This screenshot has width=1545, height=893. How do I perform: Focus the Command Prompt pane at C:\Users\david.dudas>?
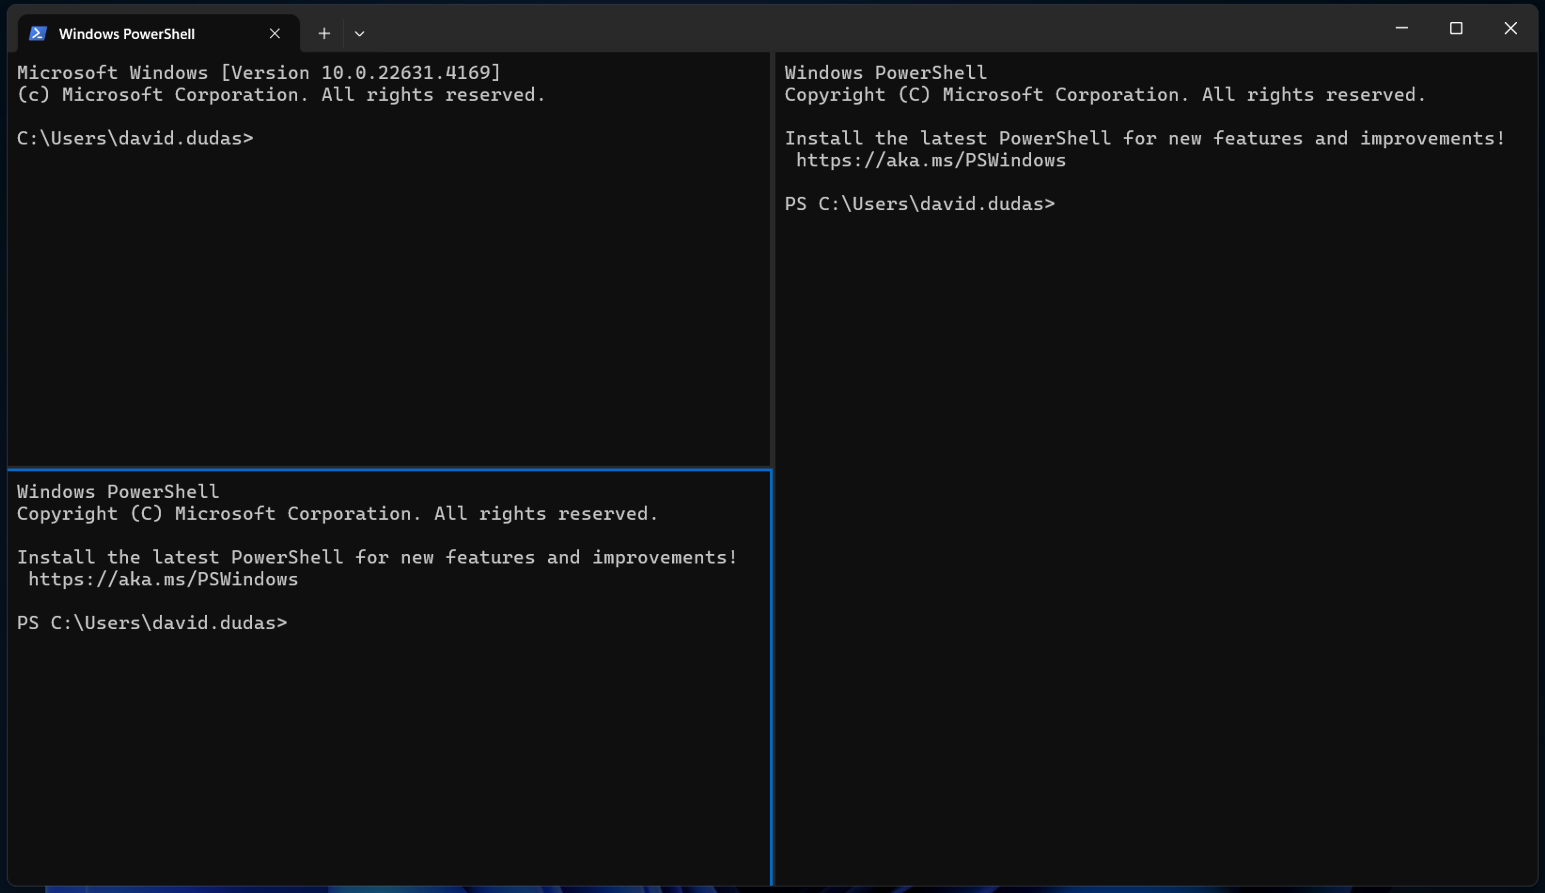click(x=135, y=138)
